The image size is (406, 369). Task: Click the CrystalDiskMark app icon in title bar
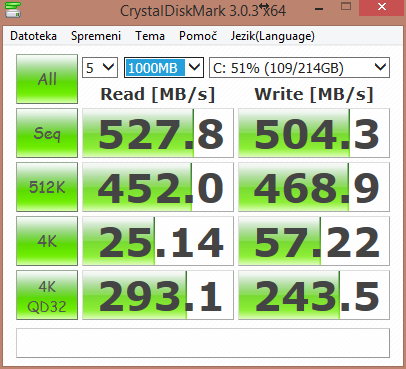click(x=13, y=10)
